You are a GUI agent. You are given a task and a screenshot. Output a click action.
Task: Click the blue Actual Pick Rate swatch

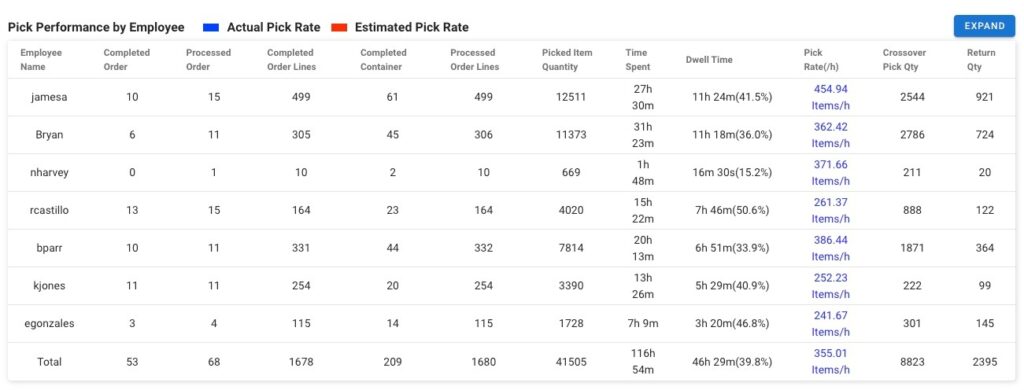(x=211, y=27)
